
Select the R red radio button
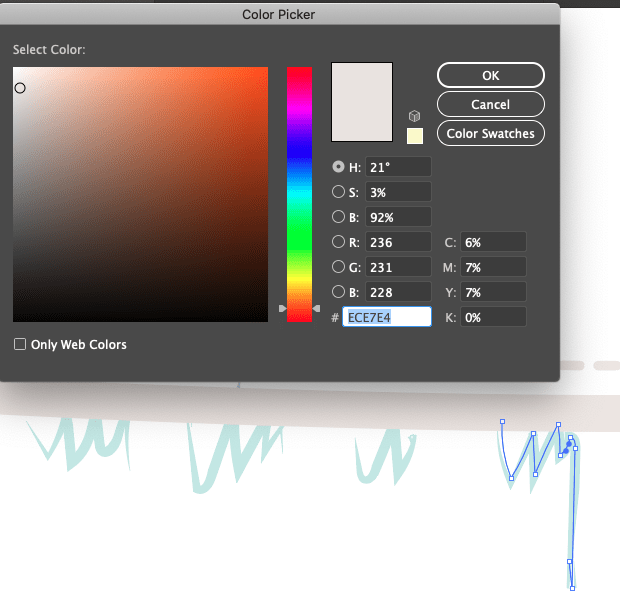point(338,242)
